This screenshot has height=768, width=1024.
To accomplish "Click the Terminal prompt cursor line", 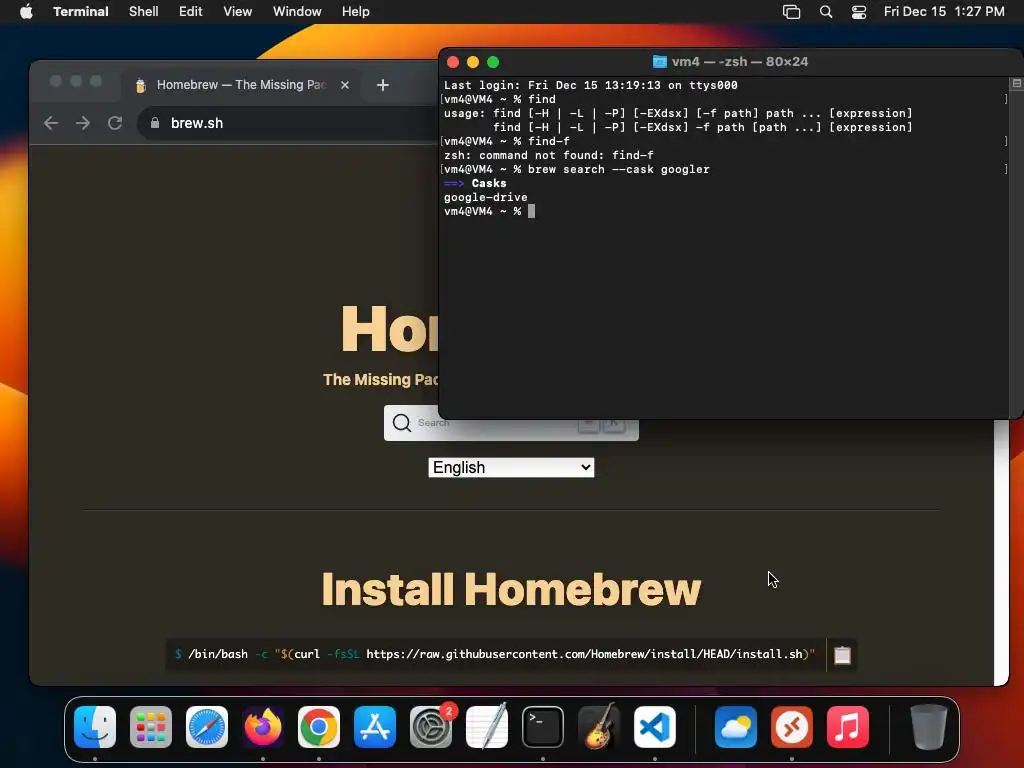I will click(x=490, y=211).
